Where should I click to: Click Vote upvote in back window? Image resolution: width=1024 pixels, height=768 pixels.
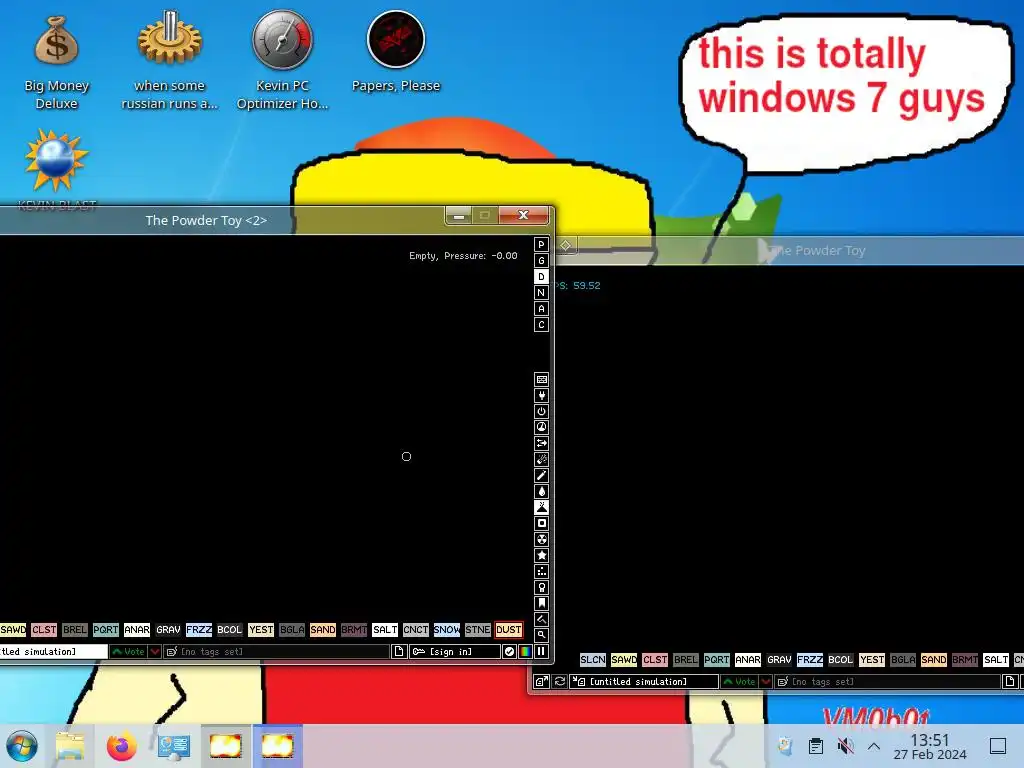(739, 682)
